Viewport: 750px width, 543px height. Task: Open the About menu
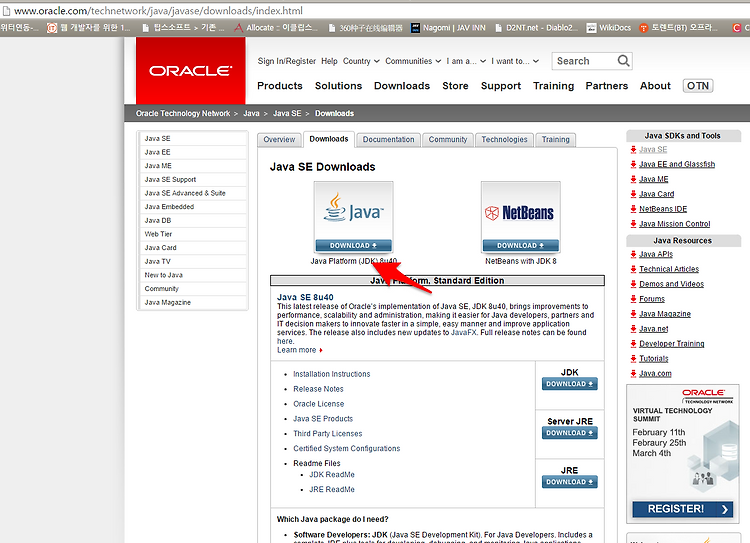[x=655, y=86]
